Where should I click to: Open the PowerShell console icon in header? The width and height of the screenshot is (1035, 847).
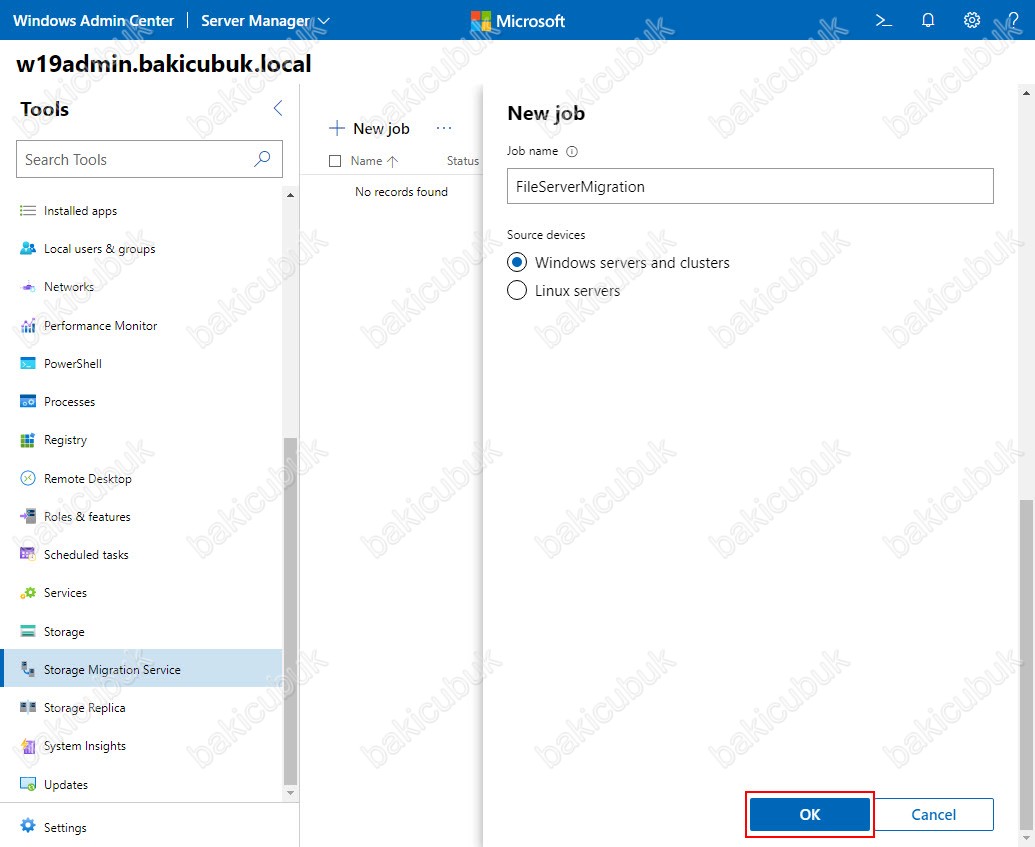(883, 20)
